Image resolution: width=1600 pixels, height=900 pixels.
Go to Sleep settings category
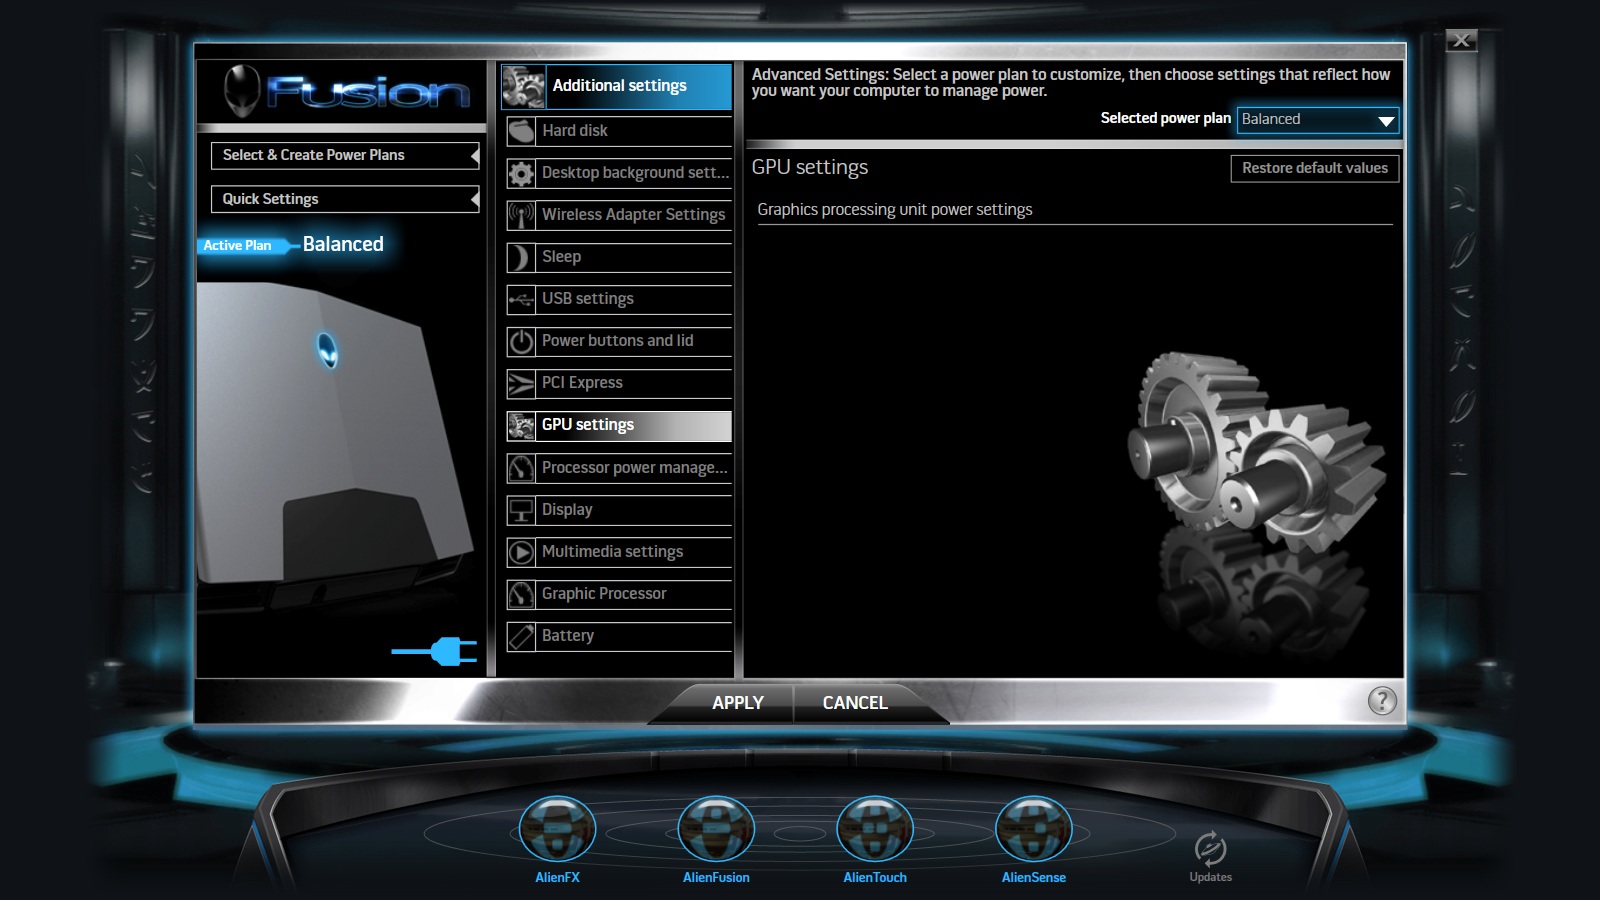point(619,257)
